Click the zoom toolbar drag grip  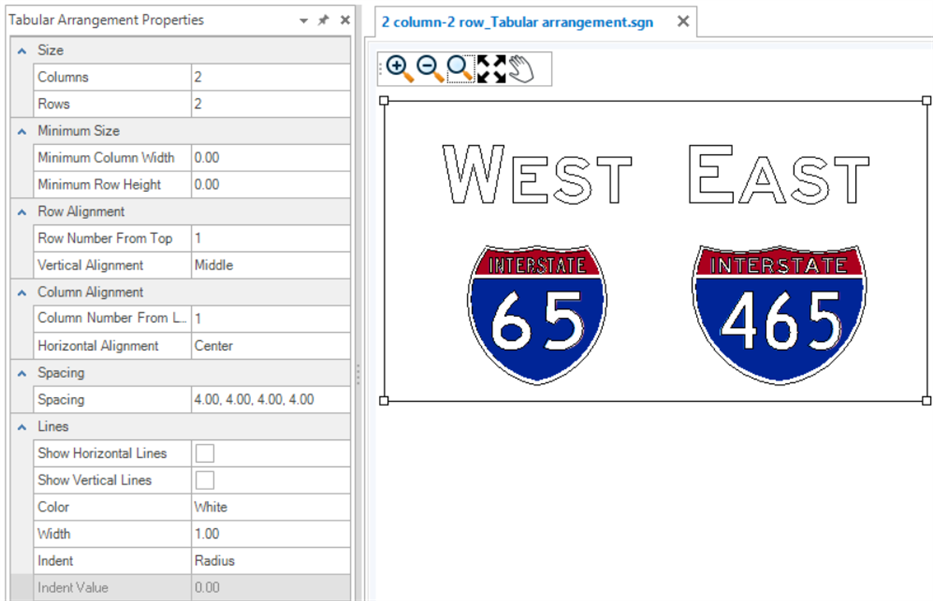point(381,69)
